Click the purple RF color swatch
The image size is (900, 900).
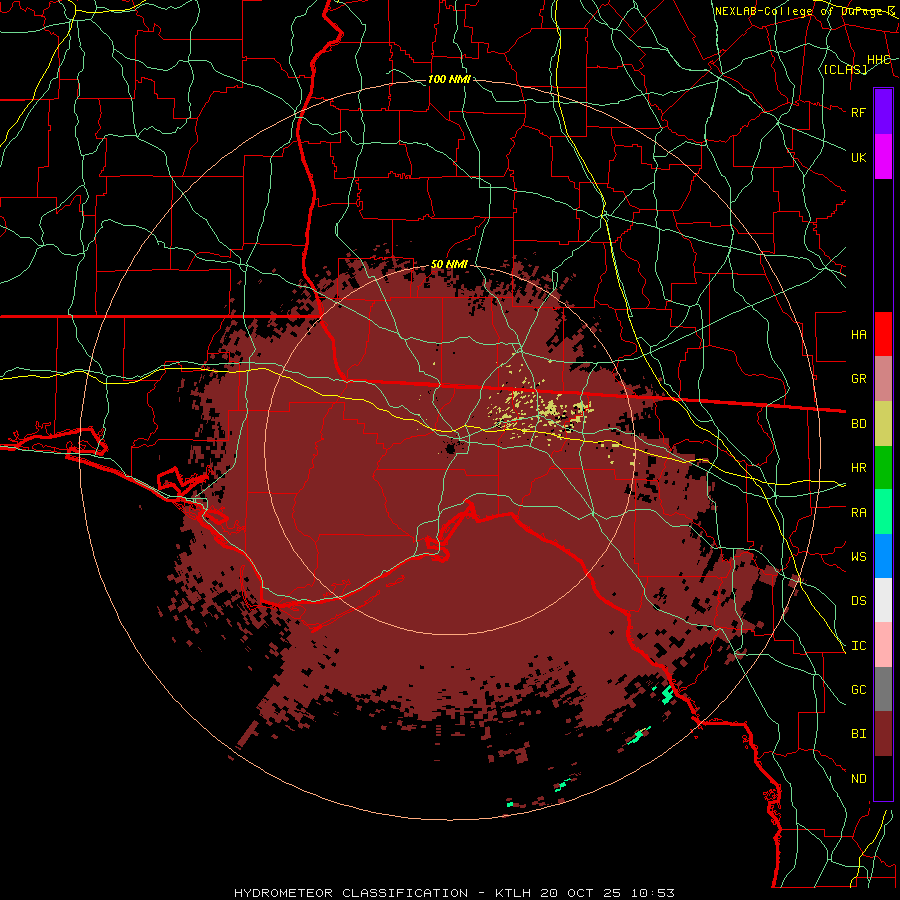click(x=883, y=112)
